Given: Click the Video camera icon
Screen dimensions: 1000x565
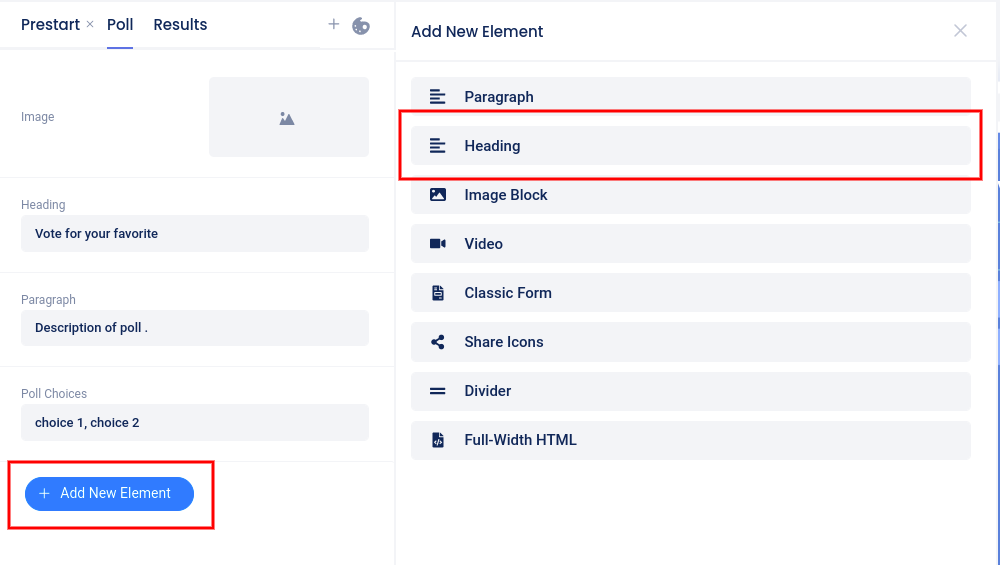Looking at the screenshot, I should pyautogui.click(x=437, y=244).
